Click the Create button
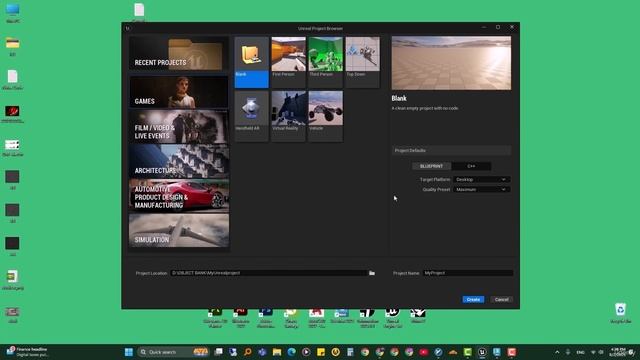The image size is (640, 360). click(473, 300)
